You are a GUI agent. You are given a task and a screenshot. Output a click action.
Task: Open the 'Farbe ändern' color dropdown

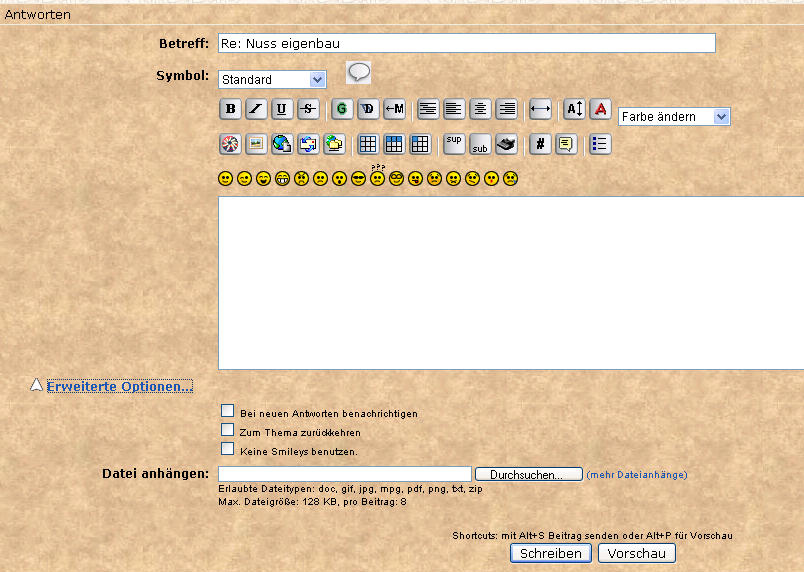(674, 117)
